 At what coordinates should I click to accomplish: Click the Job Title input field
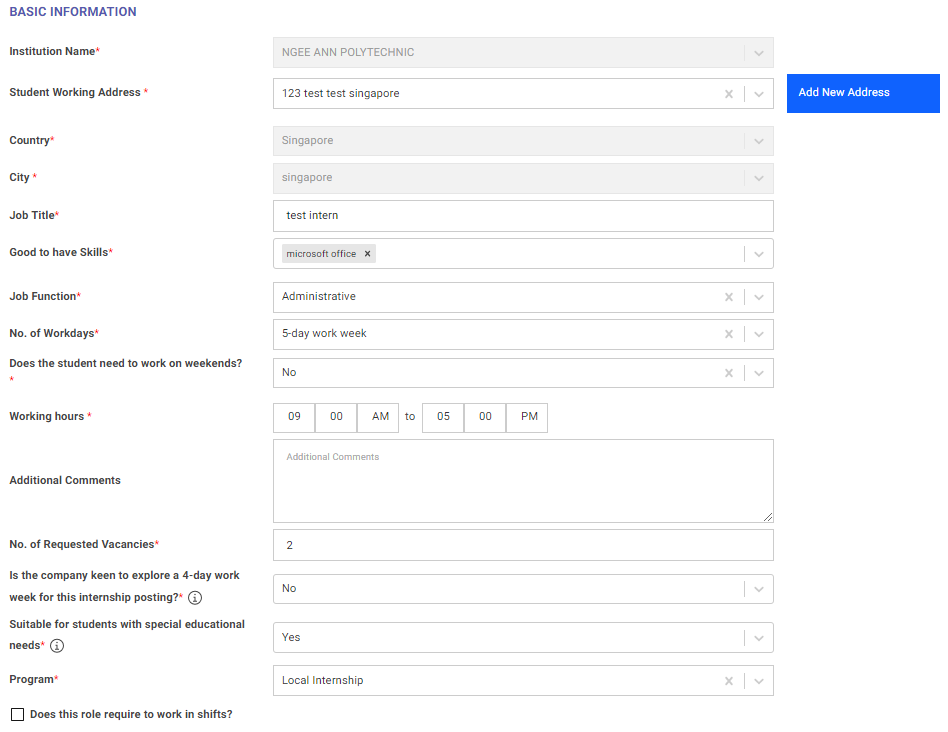[x=523, y=216]
